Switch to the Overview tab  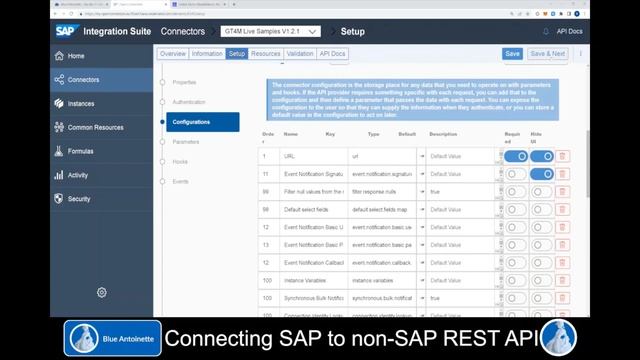click(173, 53)
